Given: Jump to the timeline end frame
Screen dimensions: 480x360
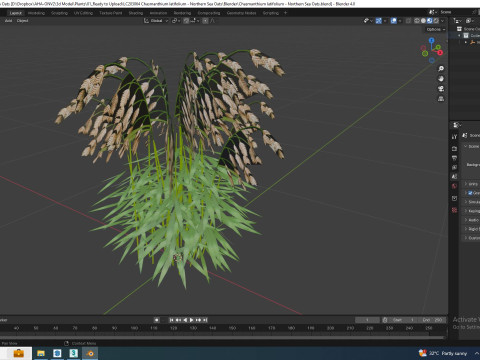Looking at the screenshot, I should point(205,320).
